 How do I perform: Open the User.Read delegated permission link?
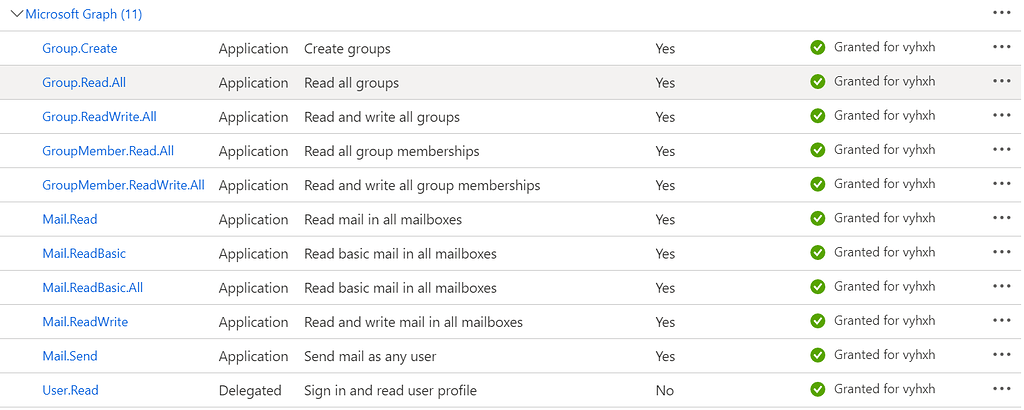click(x=70, y=390)
